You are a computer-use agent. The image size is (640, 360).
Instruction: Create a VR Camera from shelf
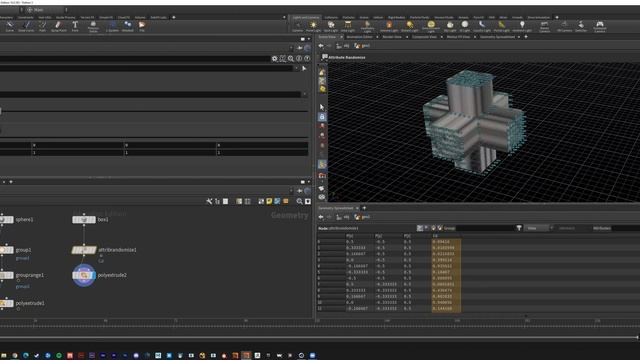(x=564, y=27)
